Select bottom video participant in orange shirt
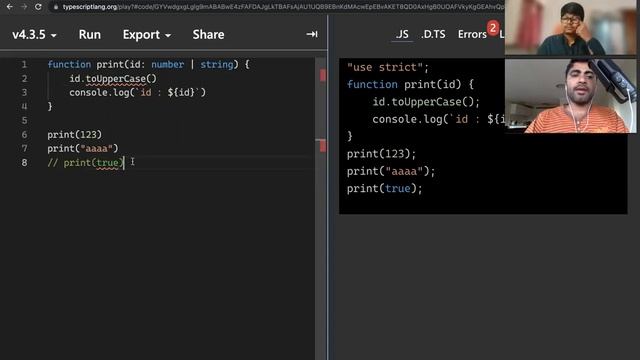 pos(570,96)
